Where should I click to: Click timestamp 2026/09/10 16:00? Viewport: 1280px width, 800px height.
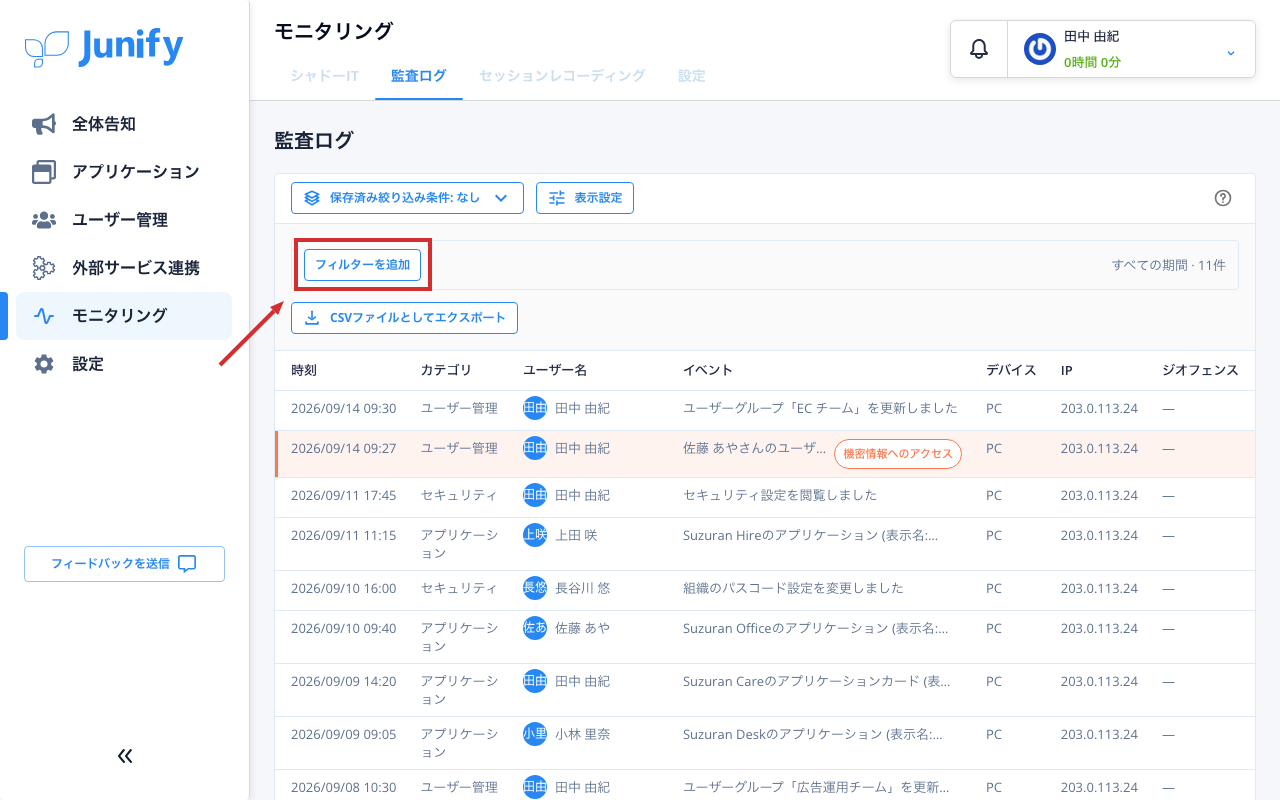(343, 588)
